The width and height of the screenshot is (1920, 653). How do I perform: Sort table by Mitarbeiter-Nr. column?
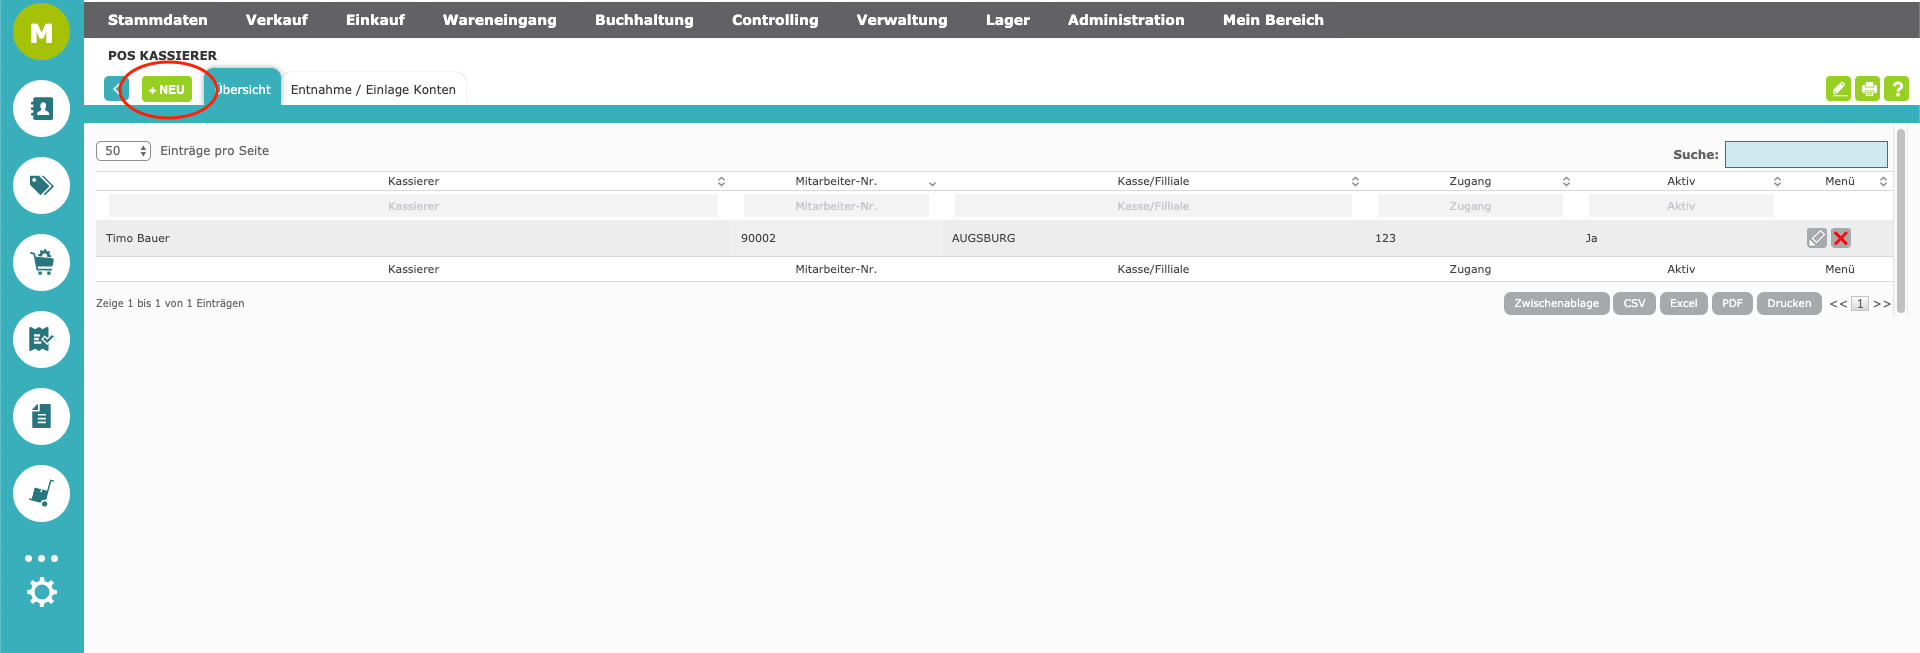click(836, 181)
